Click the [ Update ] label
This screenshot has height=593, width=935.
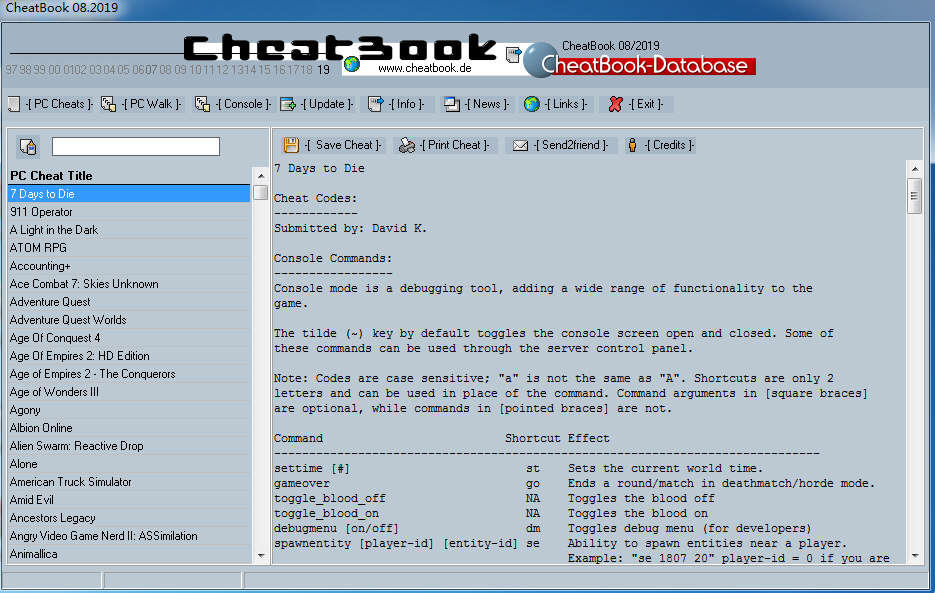coord(327,104)
